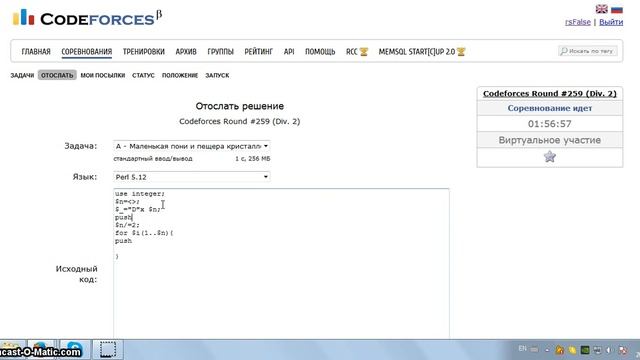The width and height of the screenshot is (640, 360).
Task: Click the '$n/=2;' code line
Action: [127, 225]
